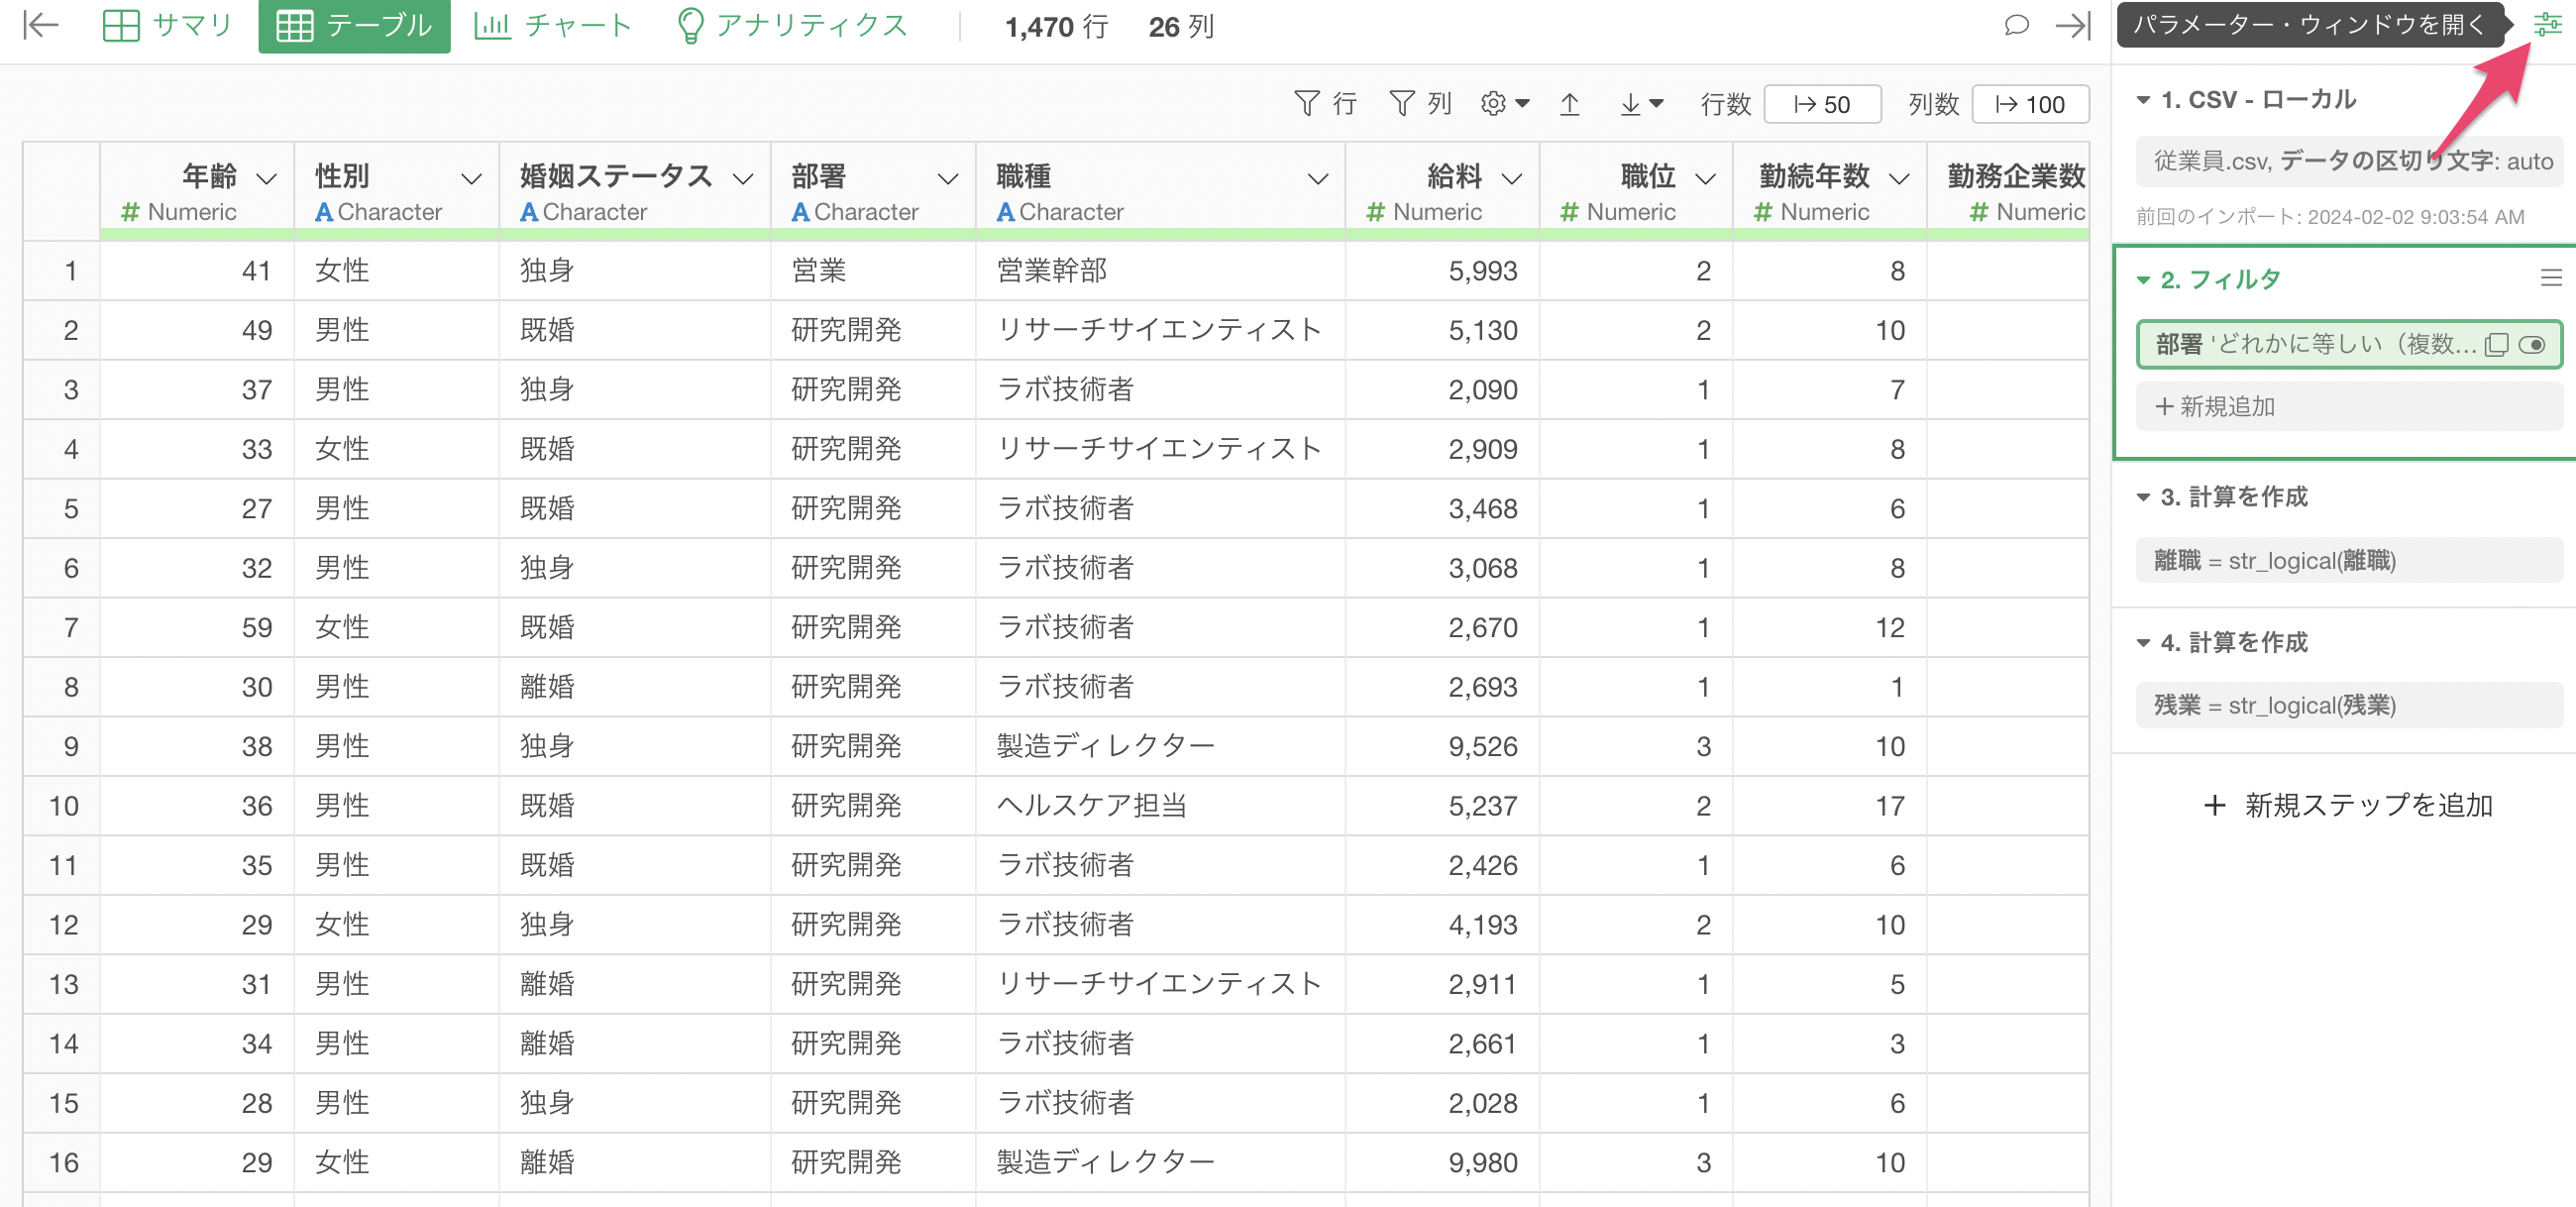Select the 離職 = str_logical(離職) step
2576x1207 pixels.
click(x=2348, y=560)
